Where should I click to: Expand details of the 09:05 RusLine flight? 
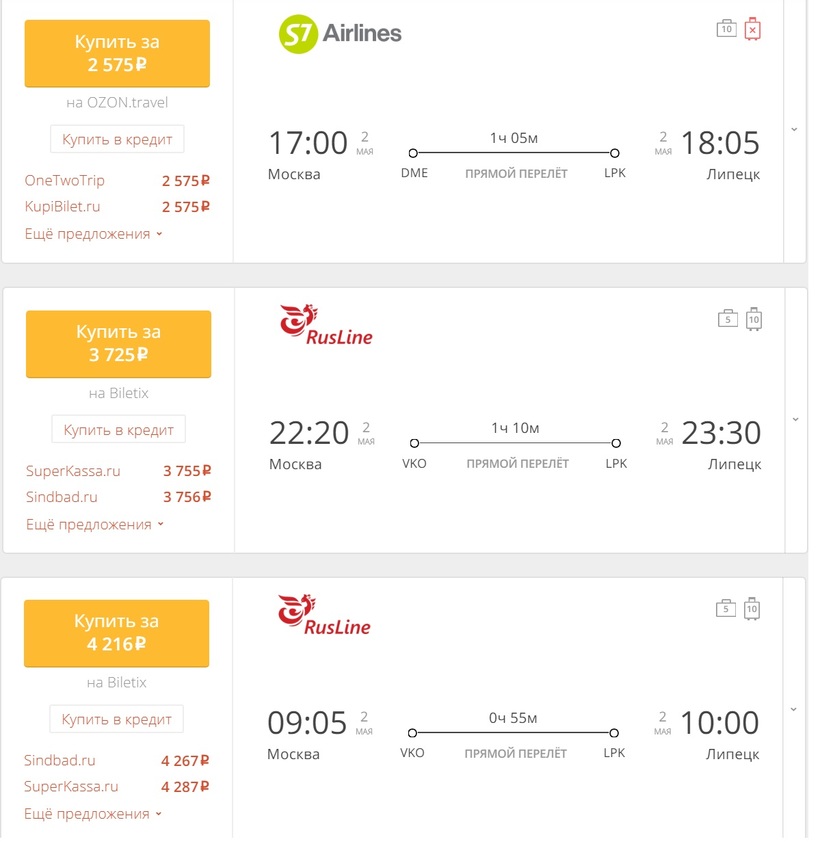(x=793, y=709)
